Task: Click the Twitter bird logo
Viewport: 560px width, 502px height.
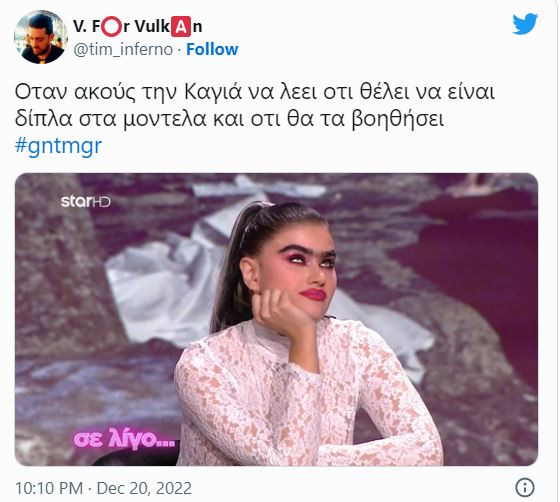Action: click(525, 24)
